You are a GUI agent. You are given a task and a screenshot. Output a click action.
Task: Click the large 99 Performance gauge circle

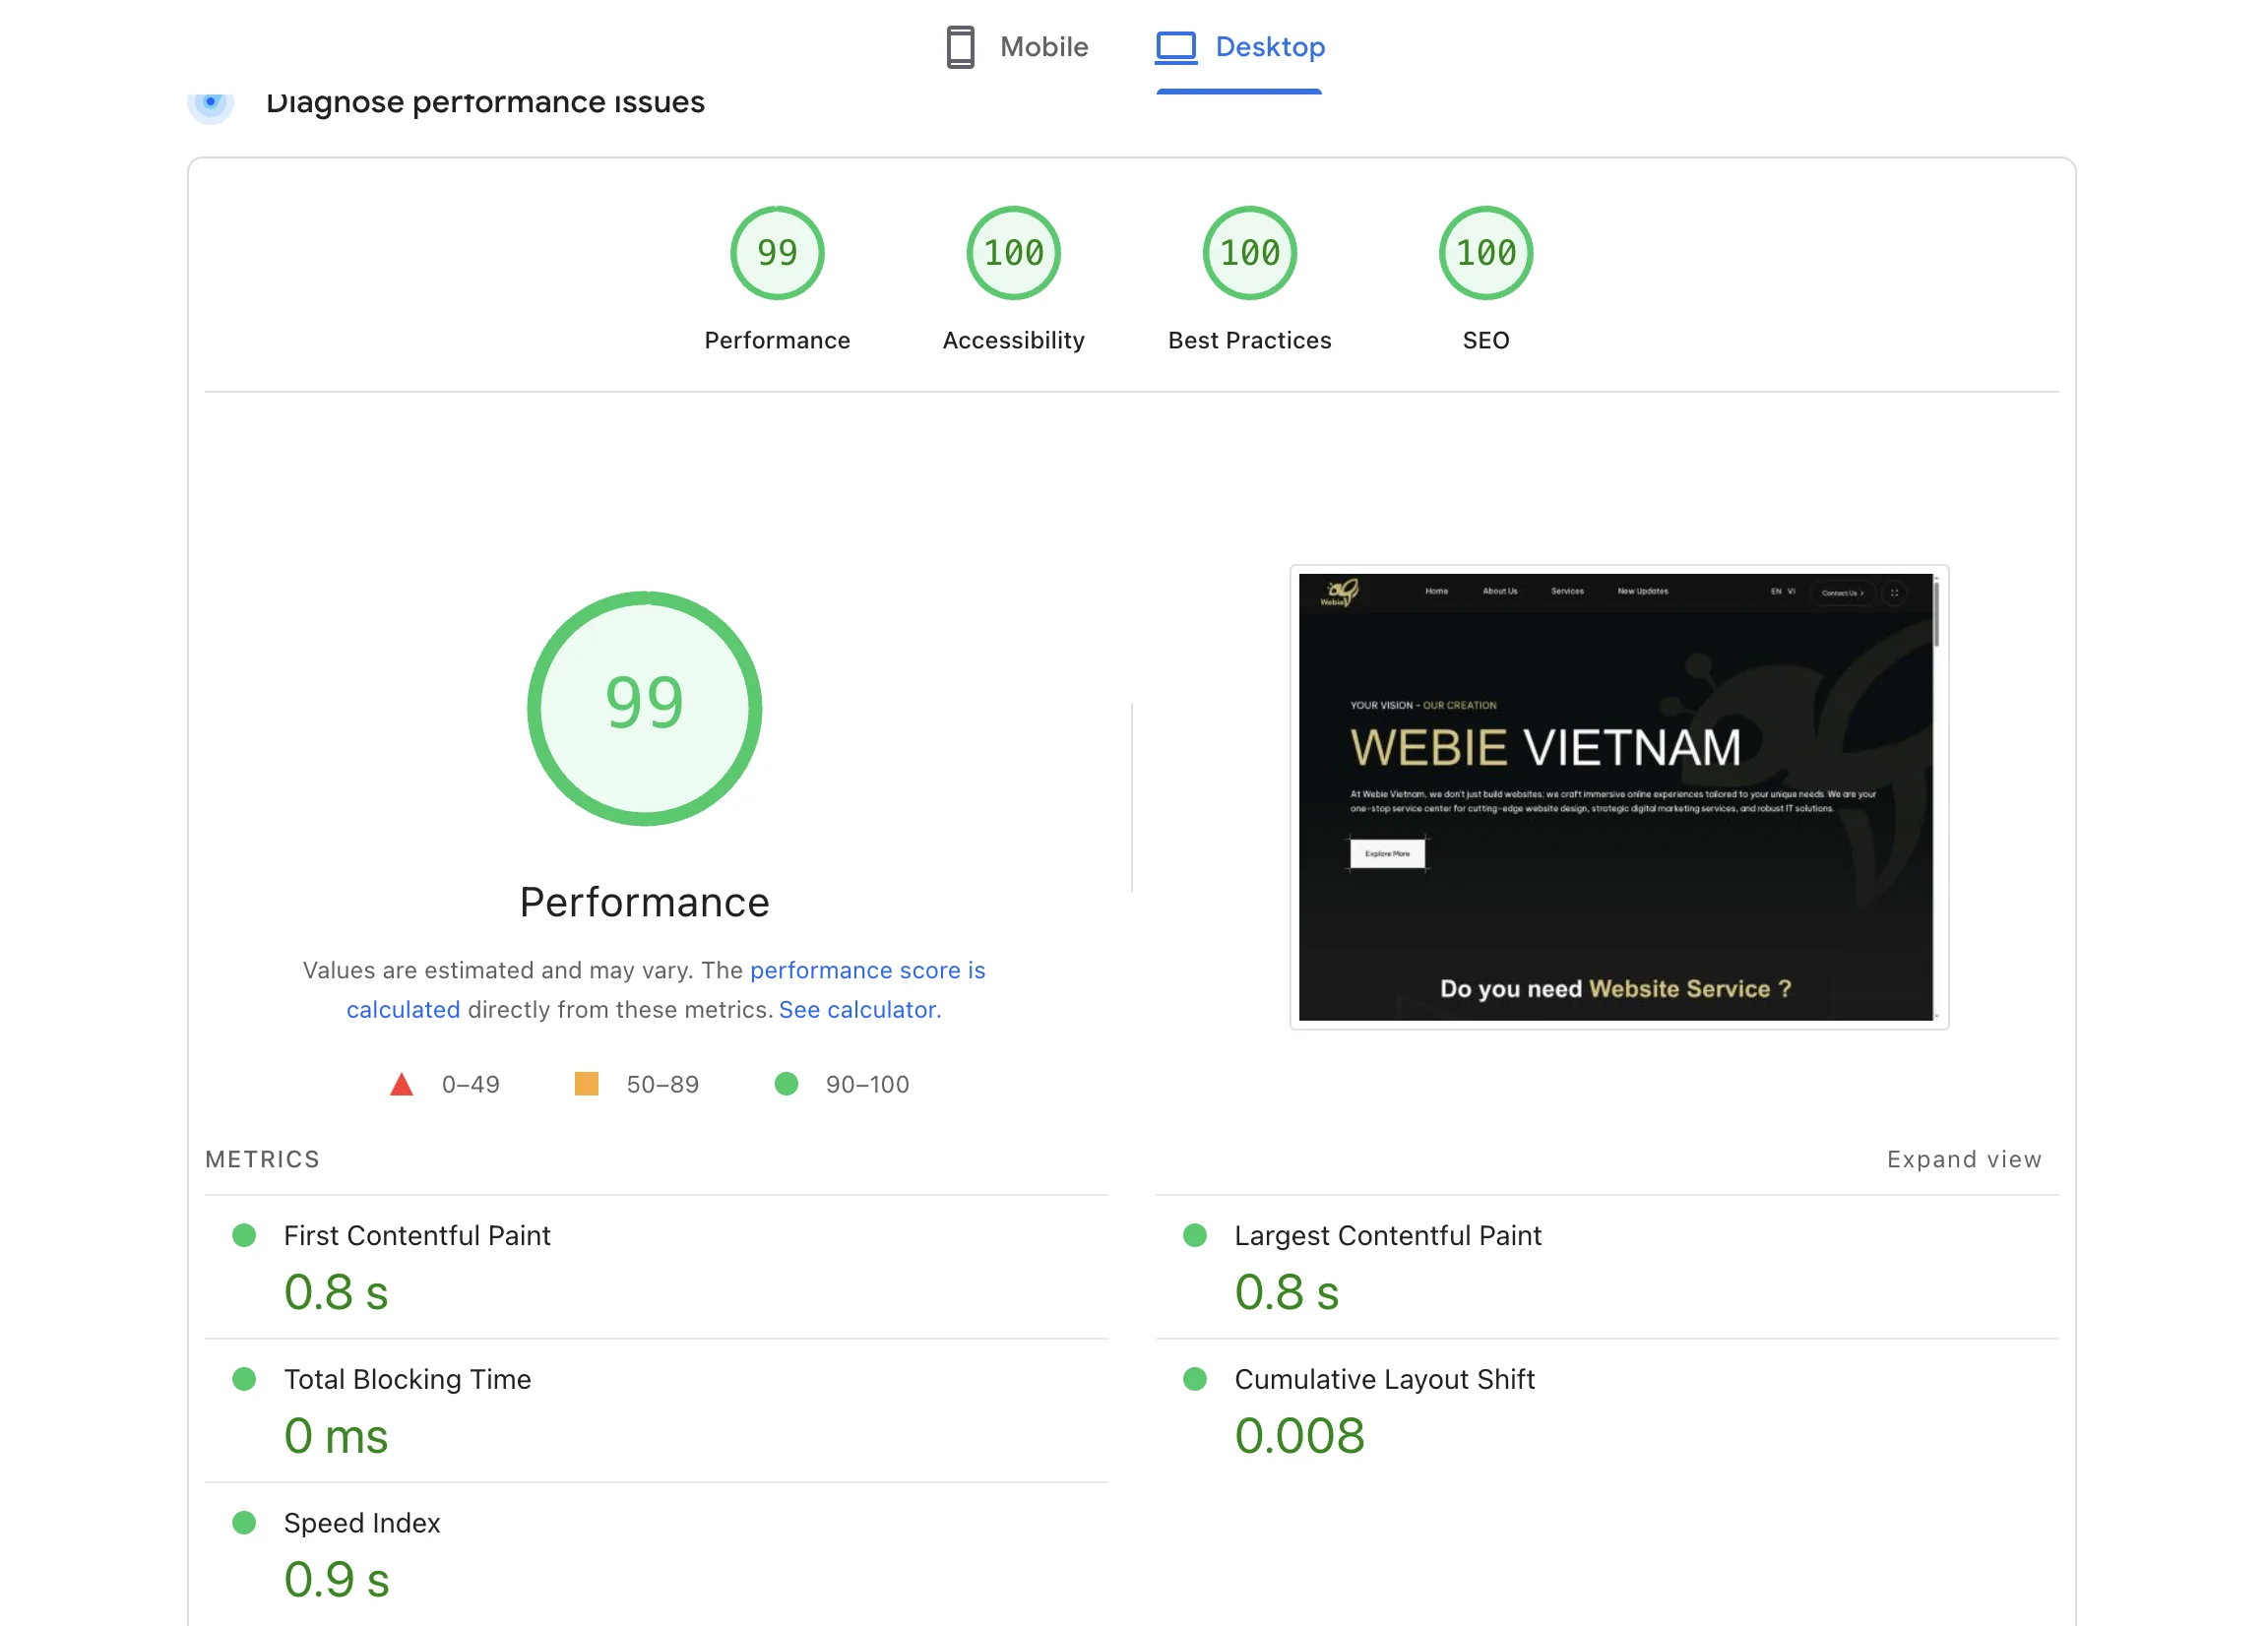tap(644, 708)
